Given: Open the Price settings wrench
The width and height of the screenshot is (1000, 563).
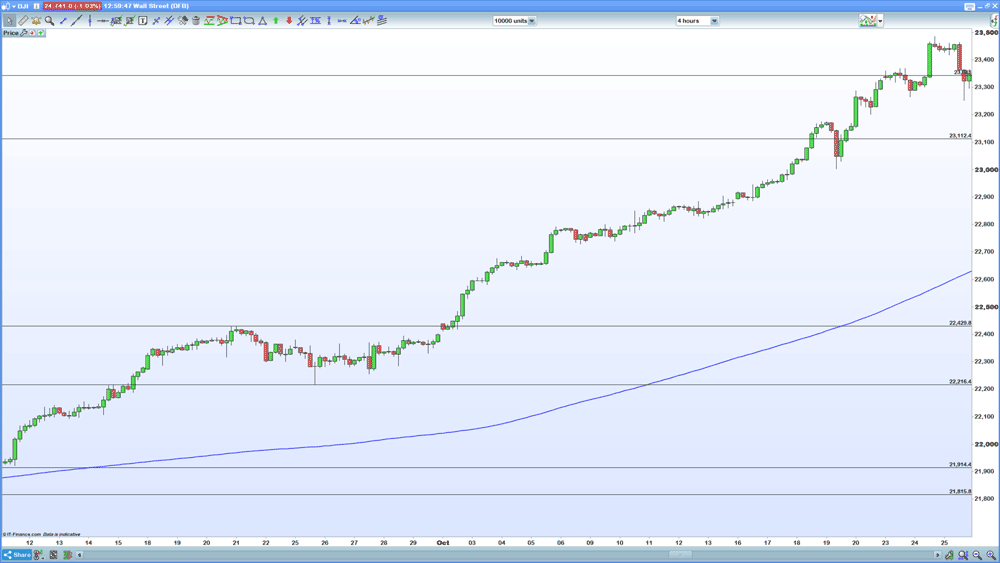Looking at the screenshot, I should pos(24,33).
